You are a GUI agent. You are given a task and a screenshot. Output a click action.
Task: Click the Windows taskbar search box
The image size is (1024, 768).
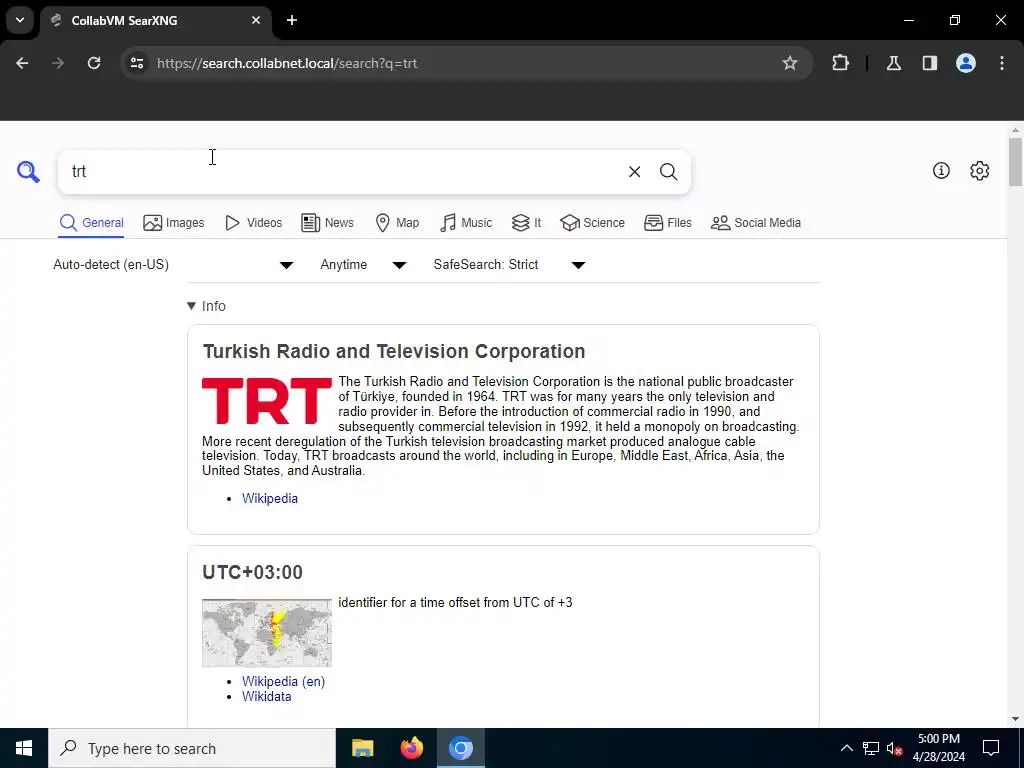[x=192, y=748]
